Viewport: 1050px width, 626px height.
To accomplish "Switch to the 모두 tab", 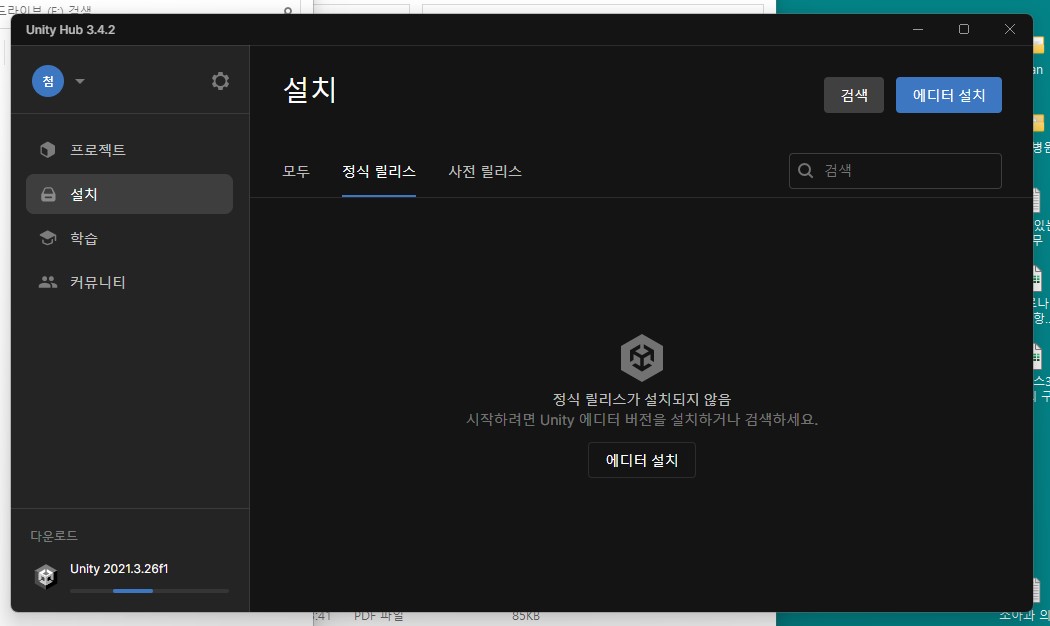I will pyautogui.click(x=296, y=171).
